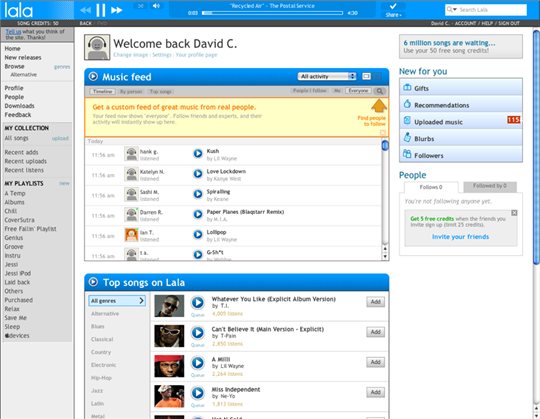The image size is (540, 419).
Task: Play Kush by Lil Wayne
Action: [x=198, y=154]
